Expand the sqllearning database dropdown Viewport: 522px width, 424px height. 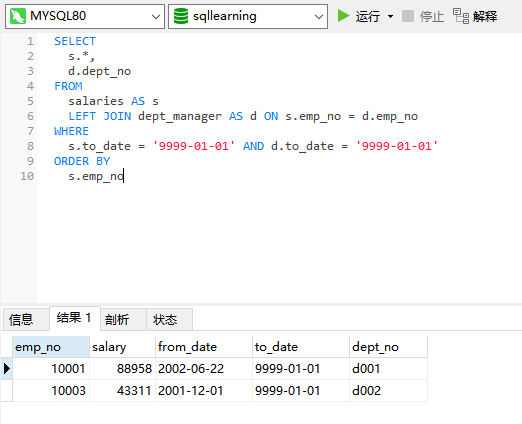pyautogui.click(x=319, y=16)
